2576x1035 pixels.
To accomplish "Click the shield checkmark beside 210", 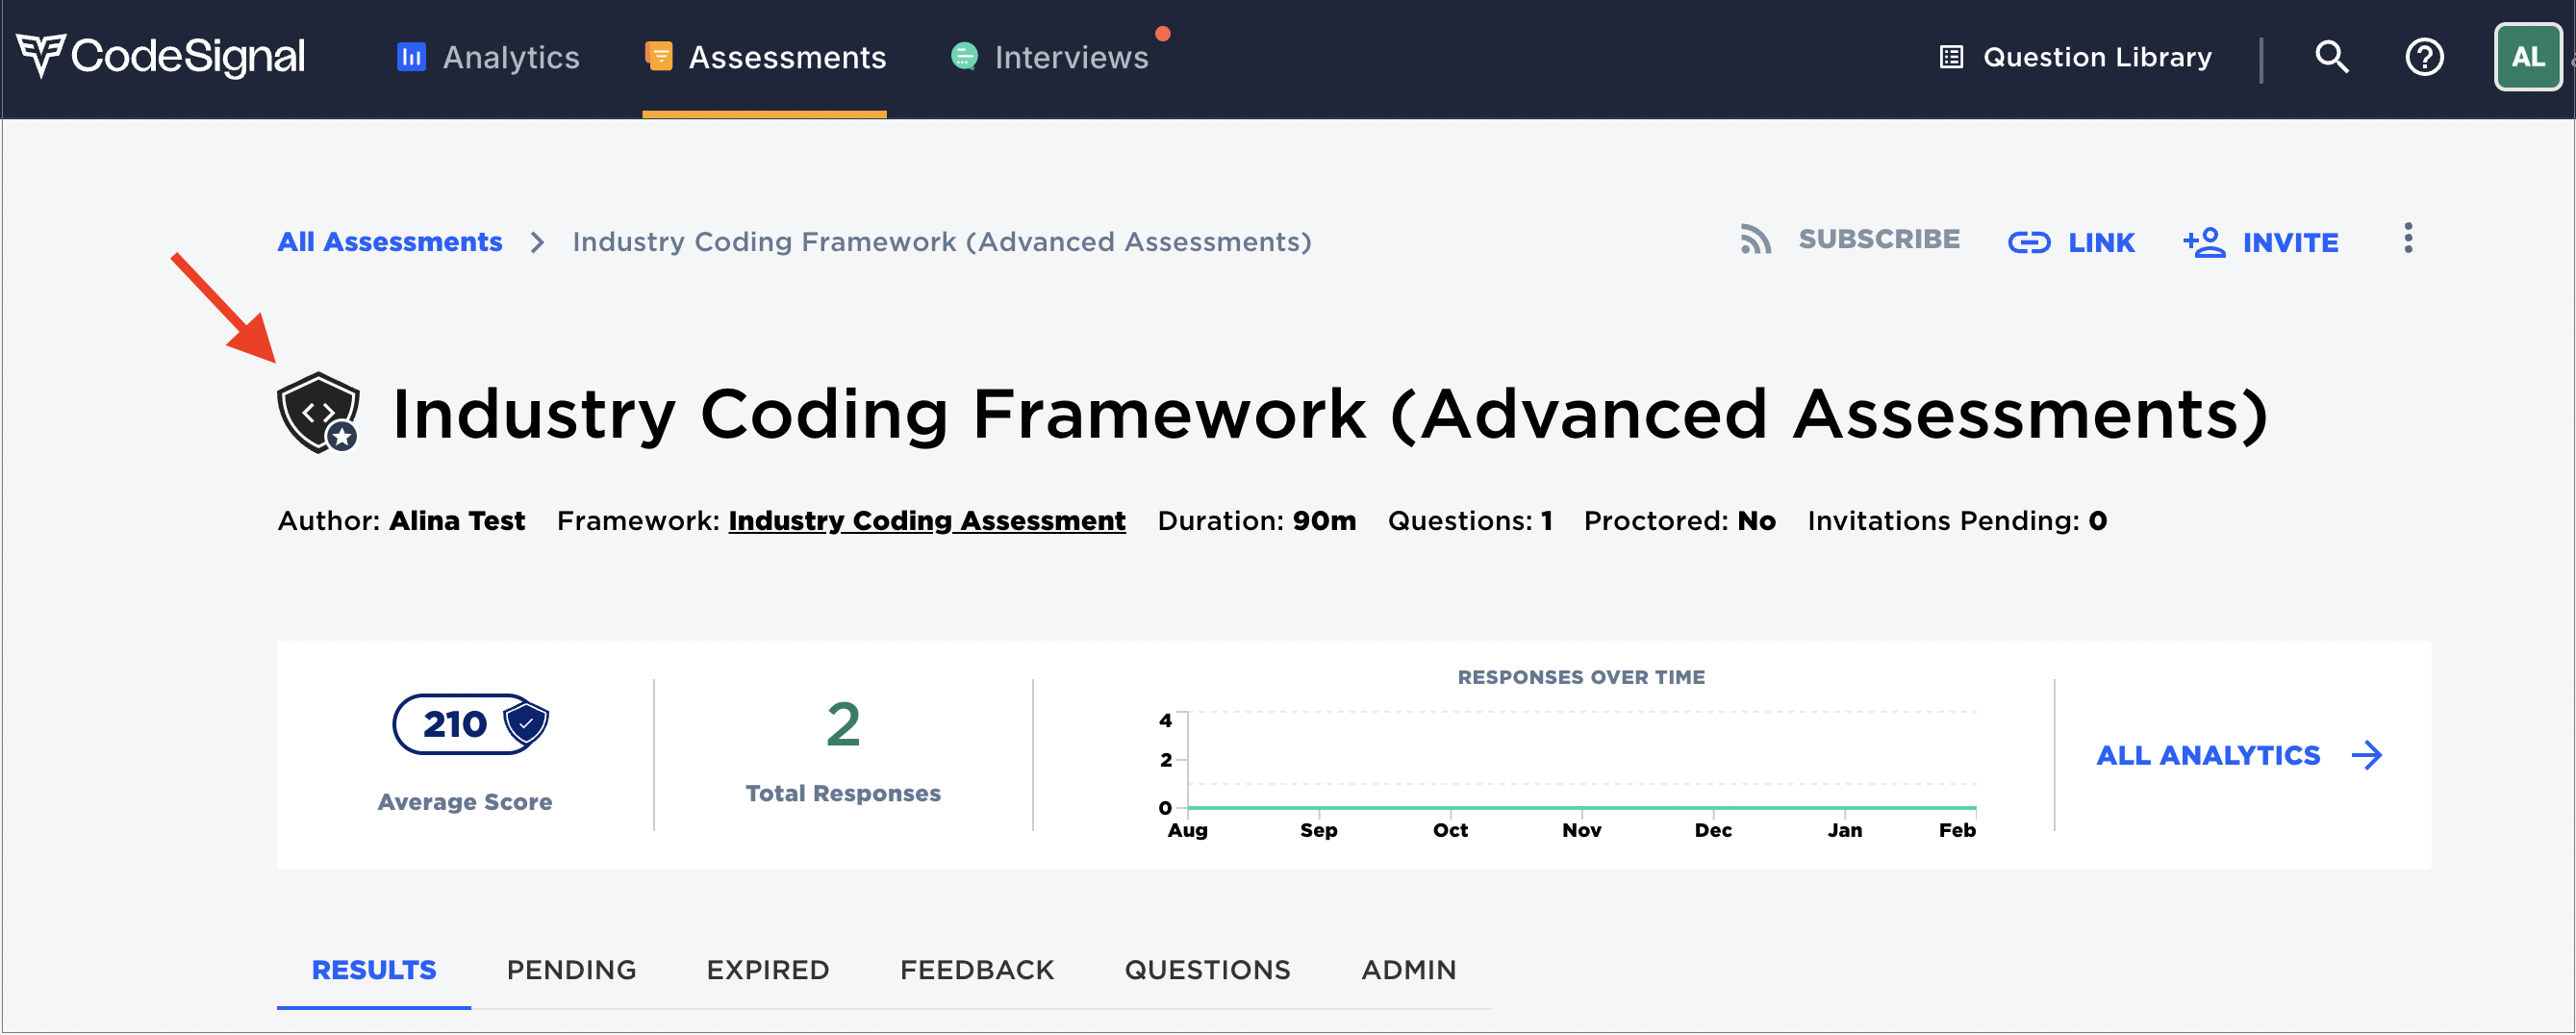I will 525,724.
